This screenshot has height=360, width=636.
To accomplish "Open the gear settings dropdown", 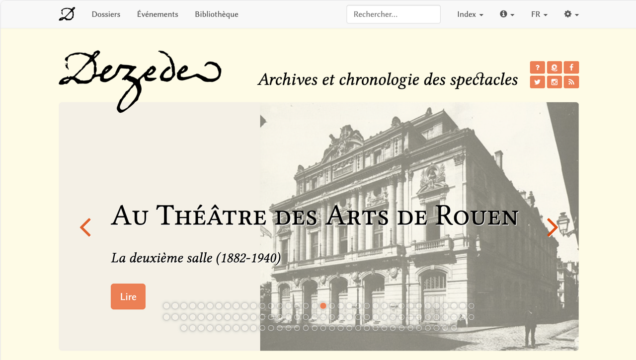I will 571,14.
